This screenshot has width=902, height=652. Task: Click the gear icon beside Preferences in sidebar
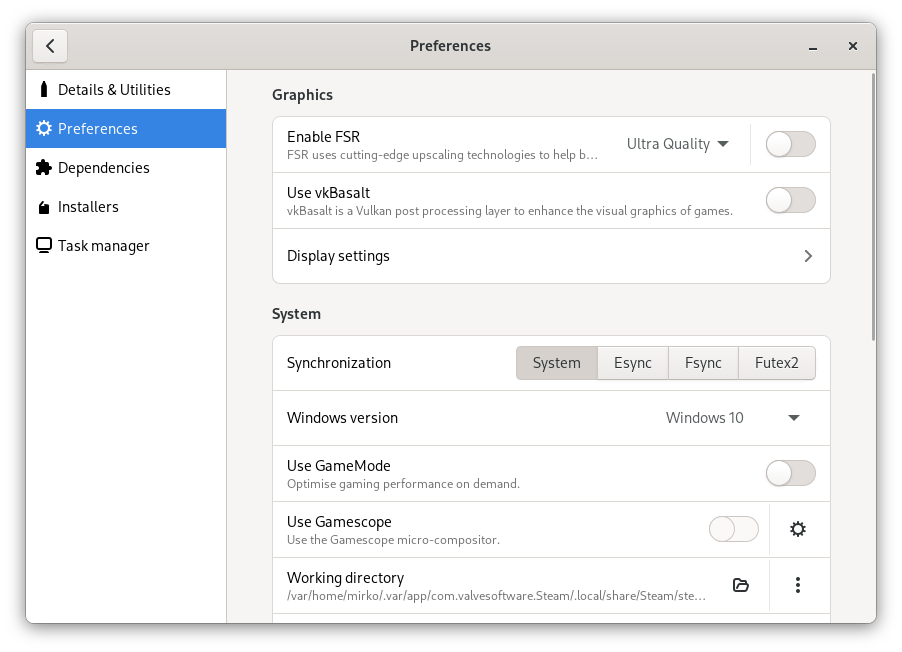(x=43, y=129)
